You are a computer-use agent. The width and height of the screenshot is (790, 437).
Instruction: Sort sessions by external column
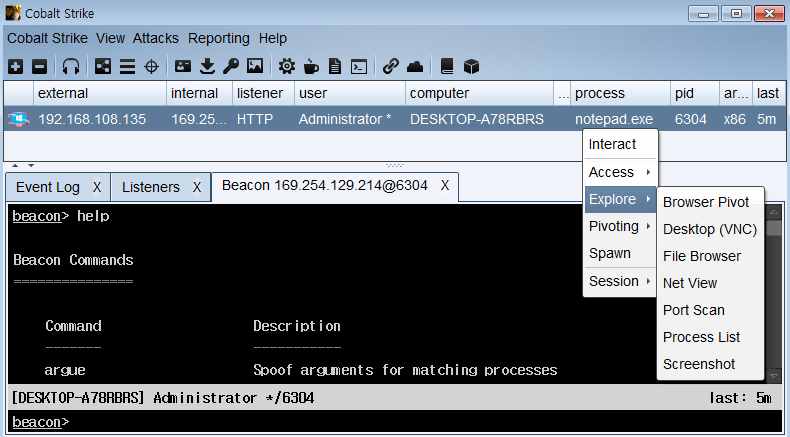(100, 93)
